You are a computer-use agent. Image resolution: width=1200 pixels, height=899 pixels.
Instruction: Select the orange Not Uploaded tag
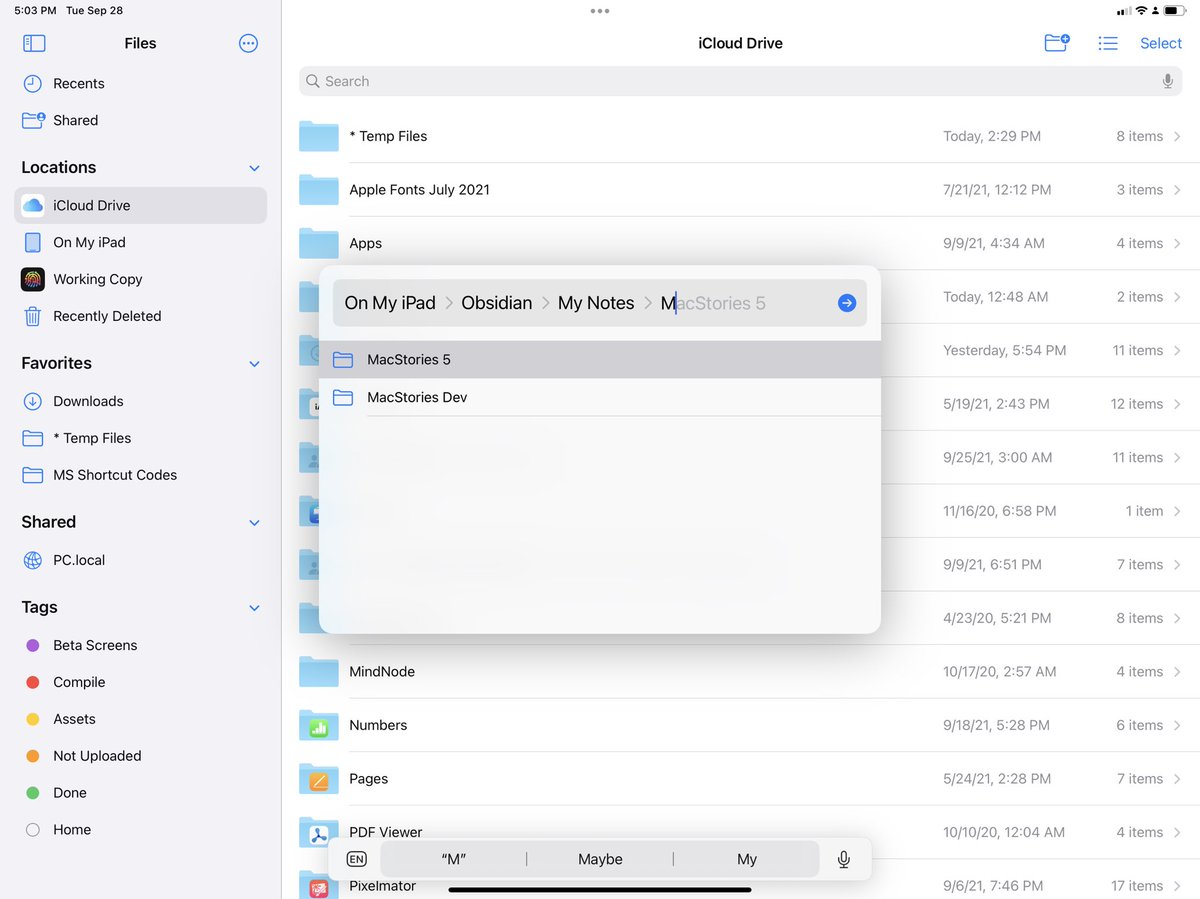click(140, 756)
